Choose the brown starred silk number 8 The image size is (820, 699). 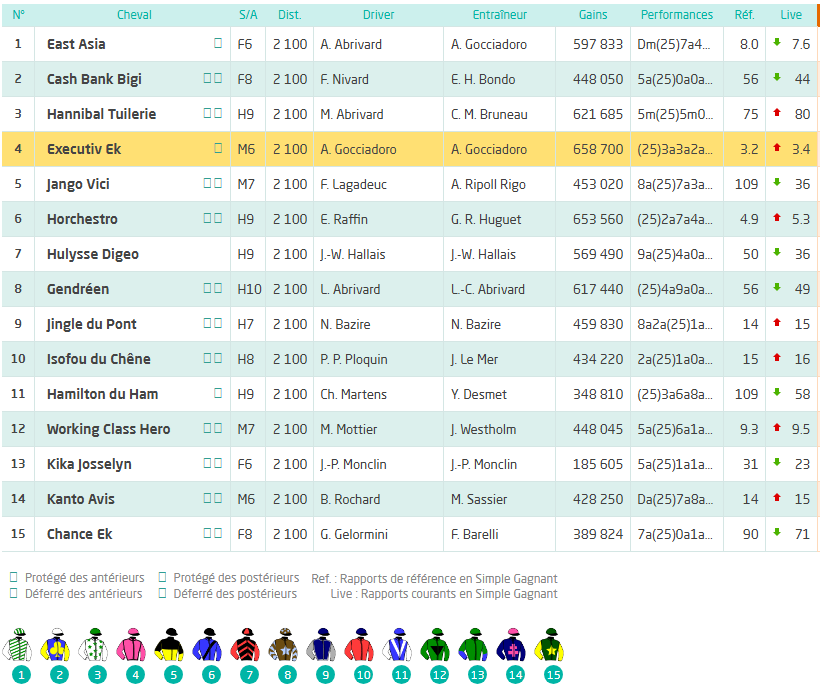click(x=287, y=647)
